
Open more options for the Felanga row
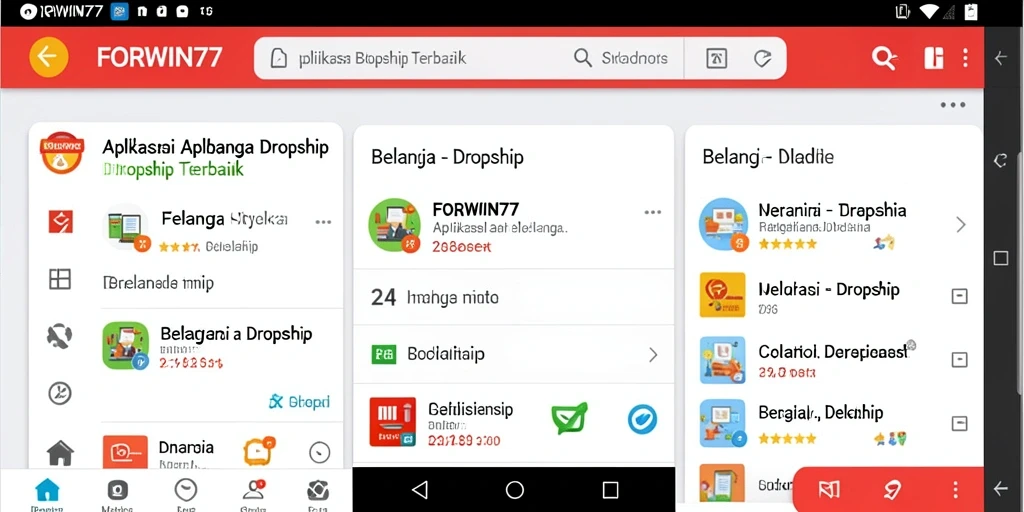323,222
